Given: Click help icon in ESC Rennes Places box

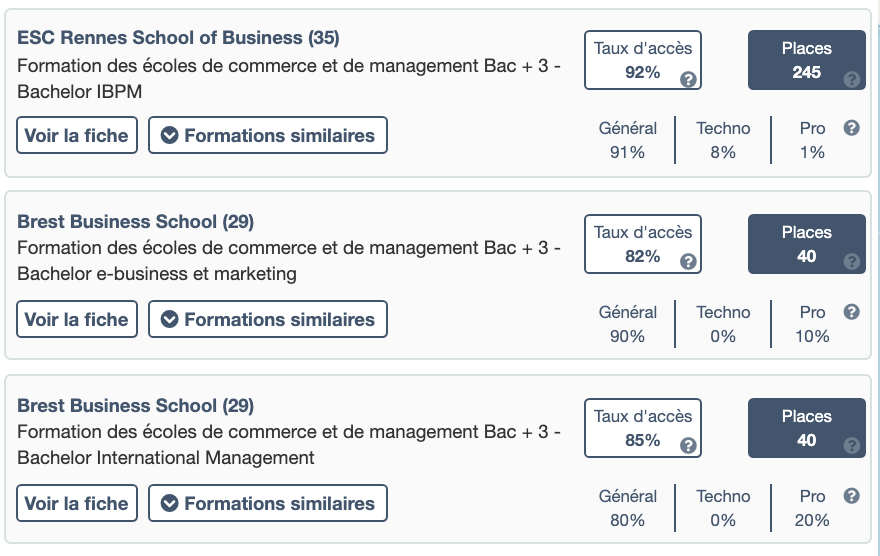Looking at the screenshot, I should click(x=852, y=79).
